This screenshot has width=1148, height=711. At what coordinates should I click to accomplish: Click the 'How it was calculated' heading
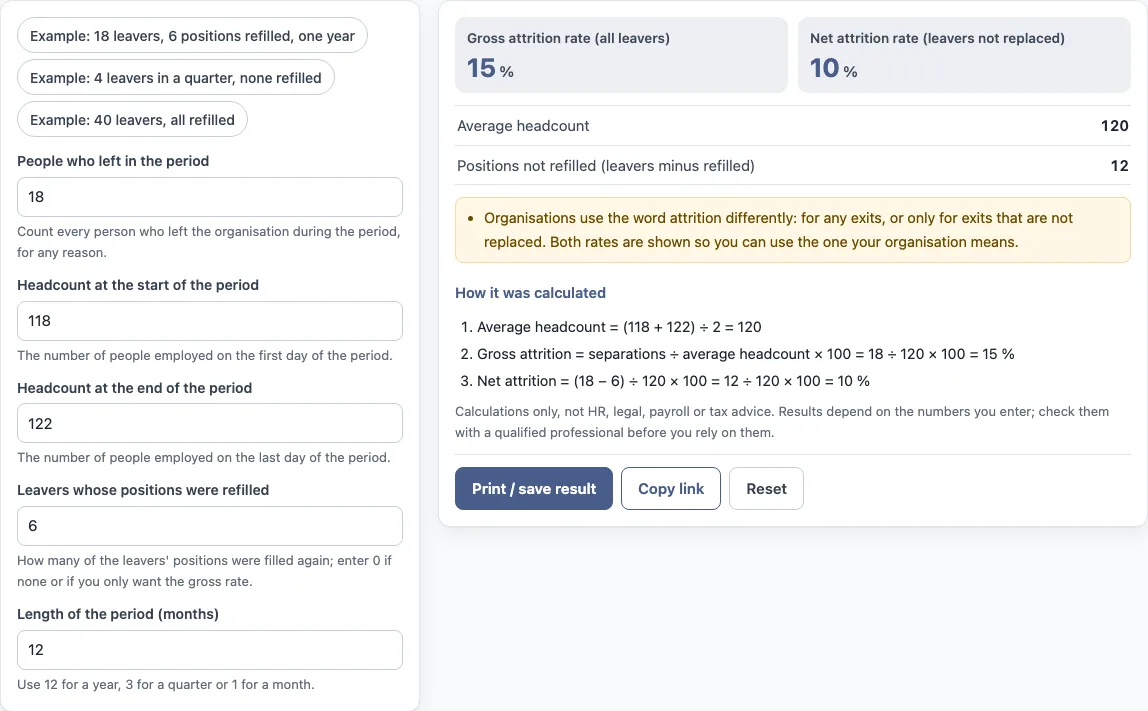click(x=531, y=293)
